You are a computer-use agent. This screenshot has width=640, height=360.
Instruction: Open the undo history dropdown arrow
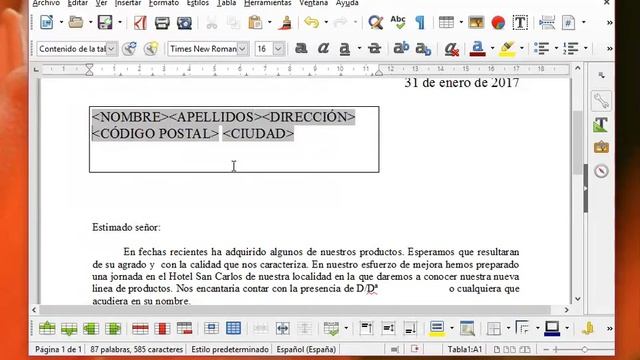pyautogui.click(x=326, y=22)
